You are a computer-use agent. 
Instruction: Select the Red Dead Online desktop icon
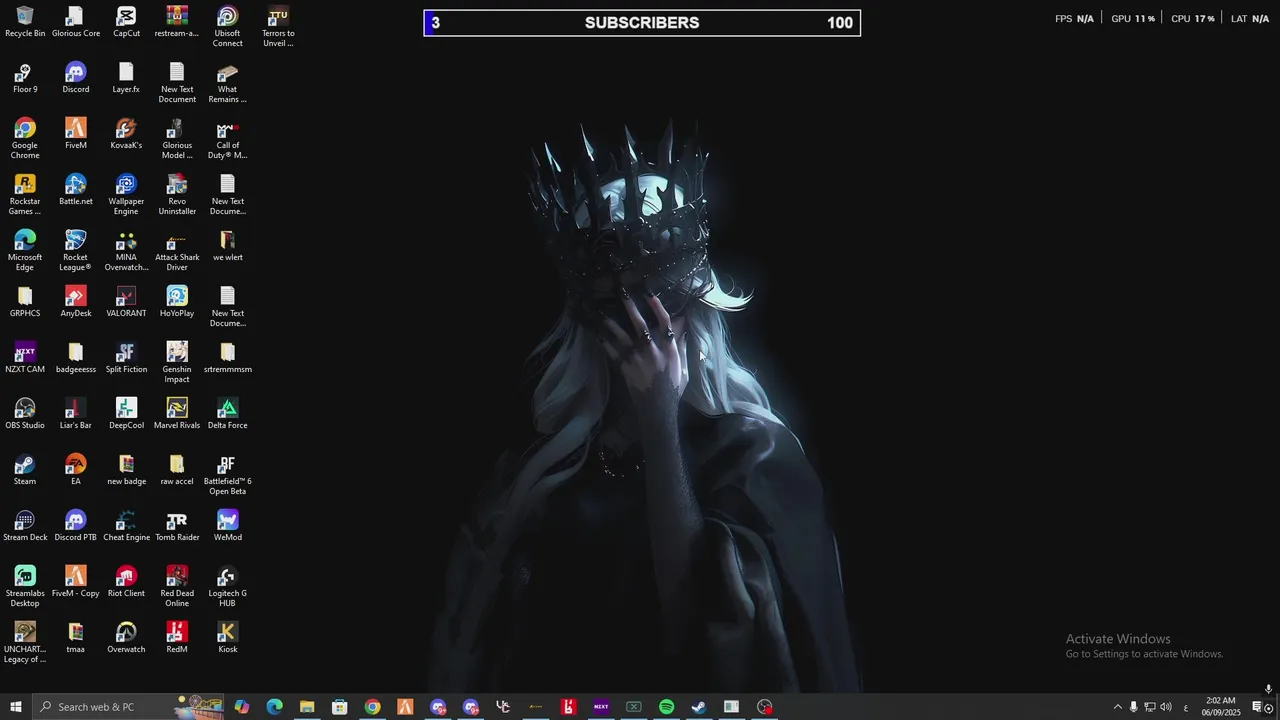177,587
